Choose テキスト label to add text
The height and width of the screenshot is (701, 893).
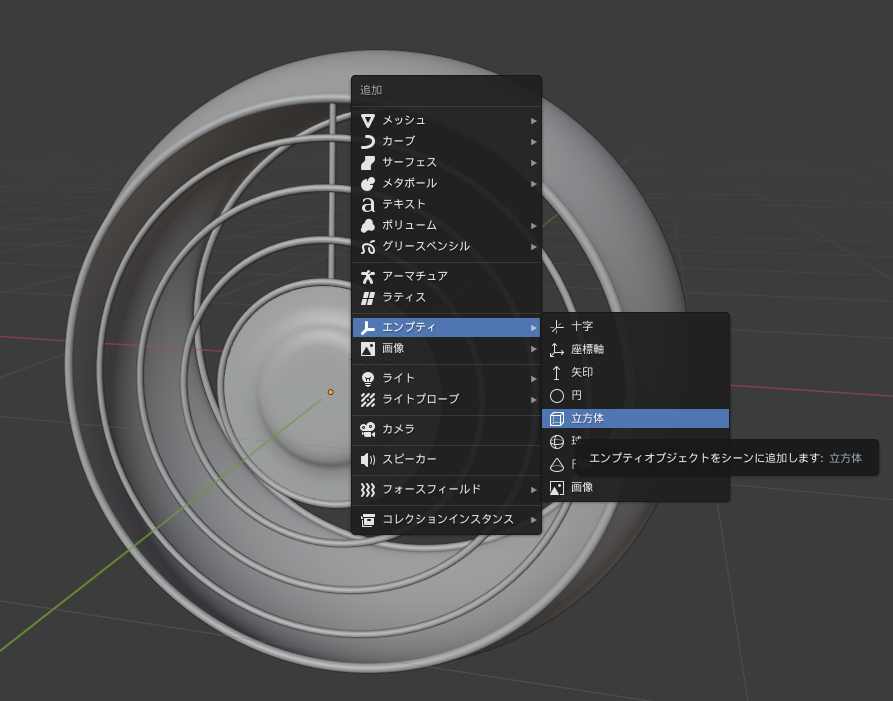[404, 204]
